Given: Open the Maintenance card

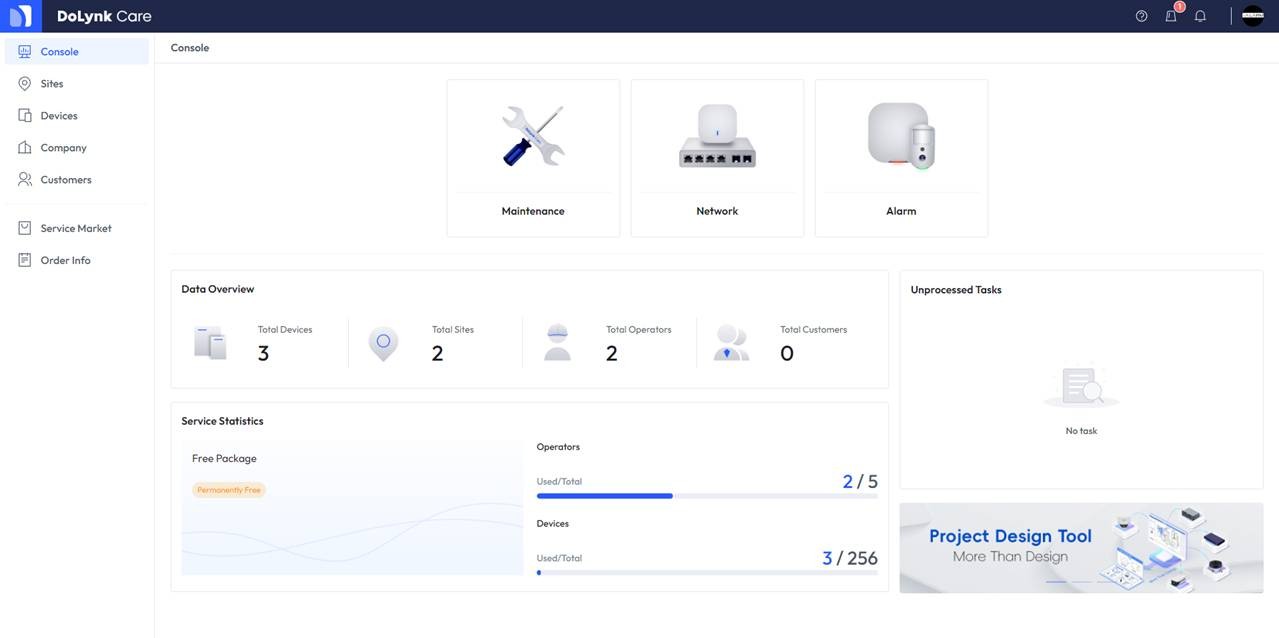Looking at the screenshot, I should (x=533, y=158).
